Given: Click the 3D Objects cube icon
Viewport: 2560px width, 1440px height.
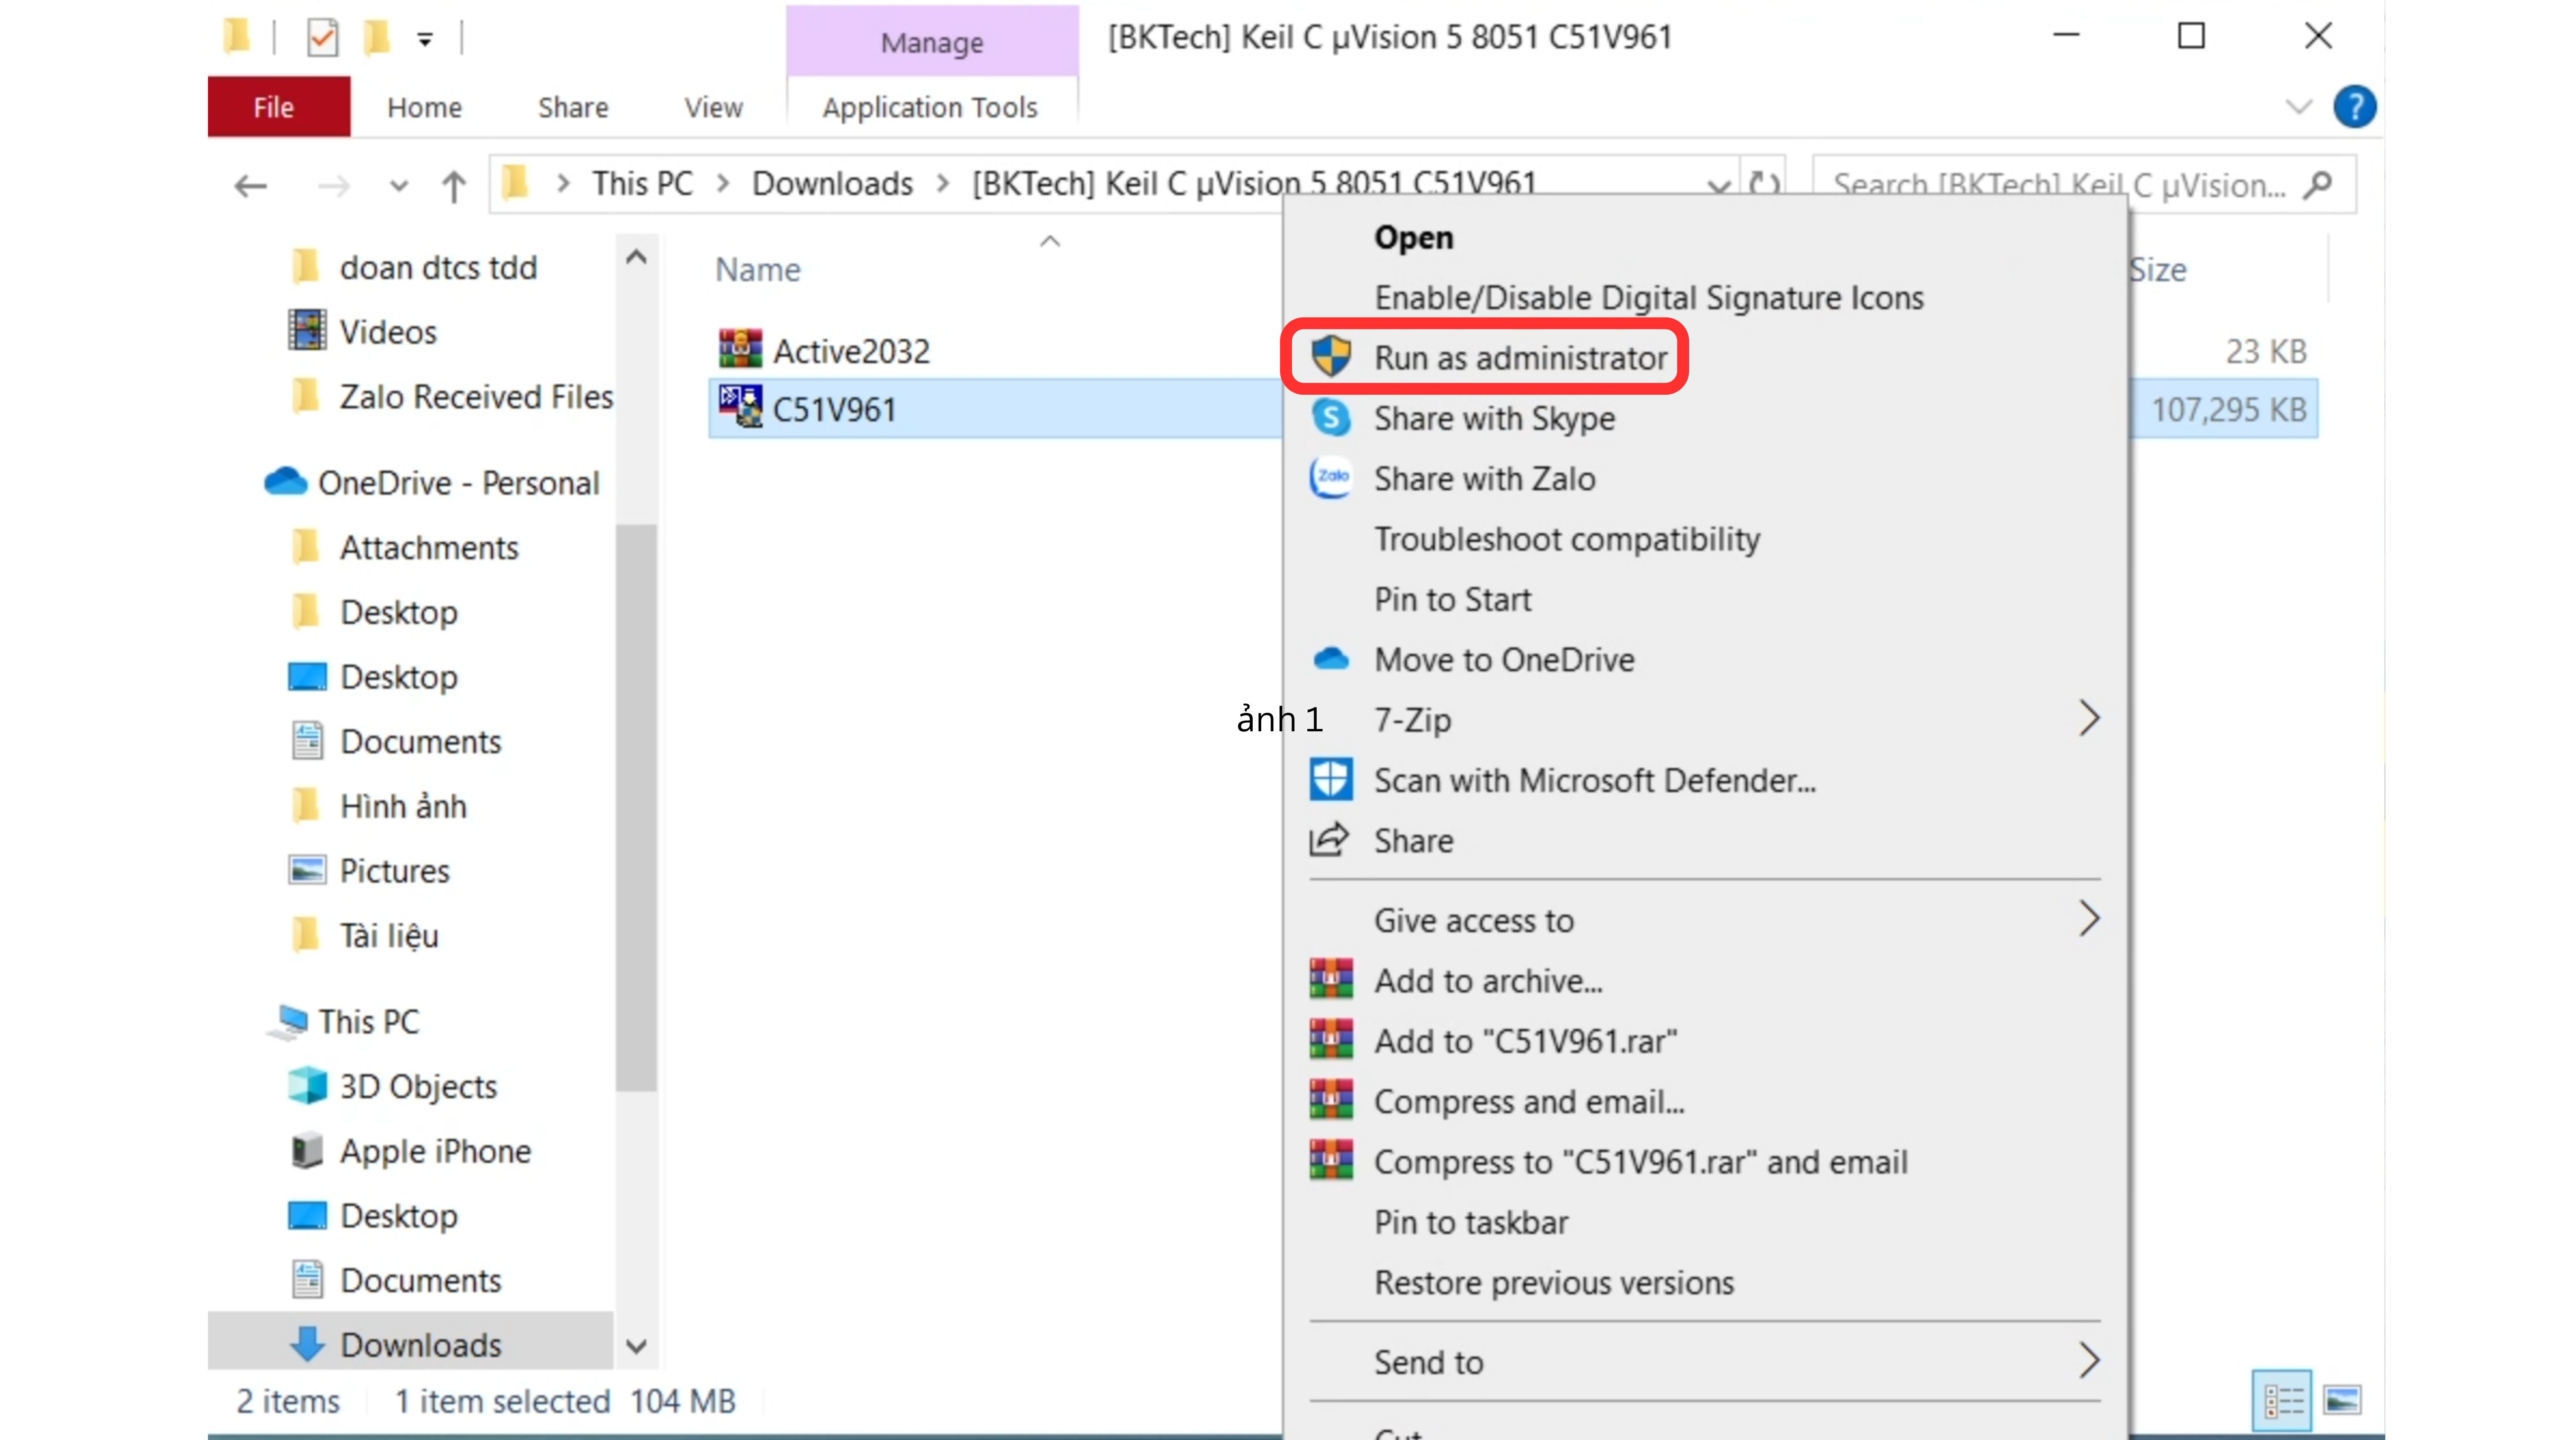Looking at the screenshot, I should (x=307, y=1085).
